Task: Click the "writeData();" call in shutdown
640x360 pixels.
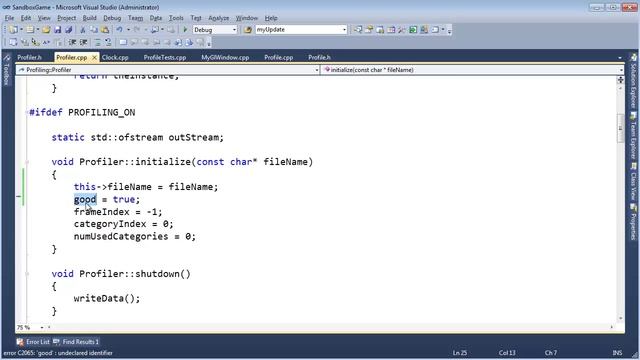Action: point(107,299)
